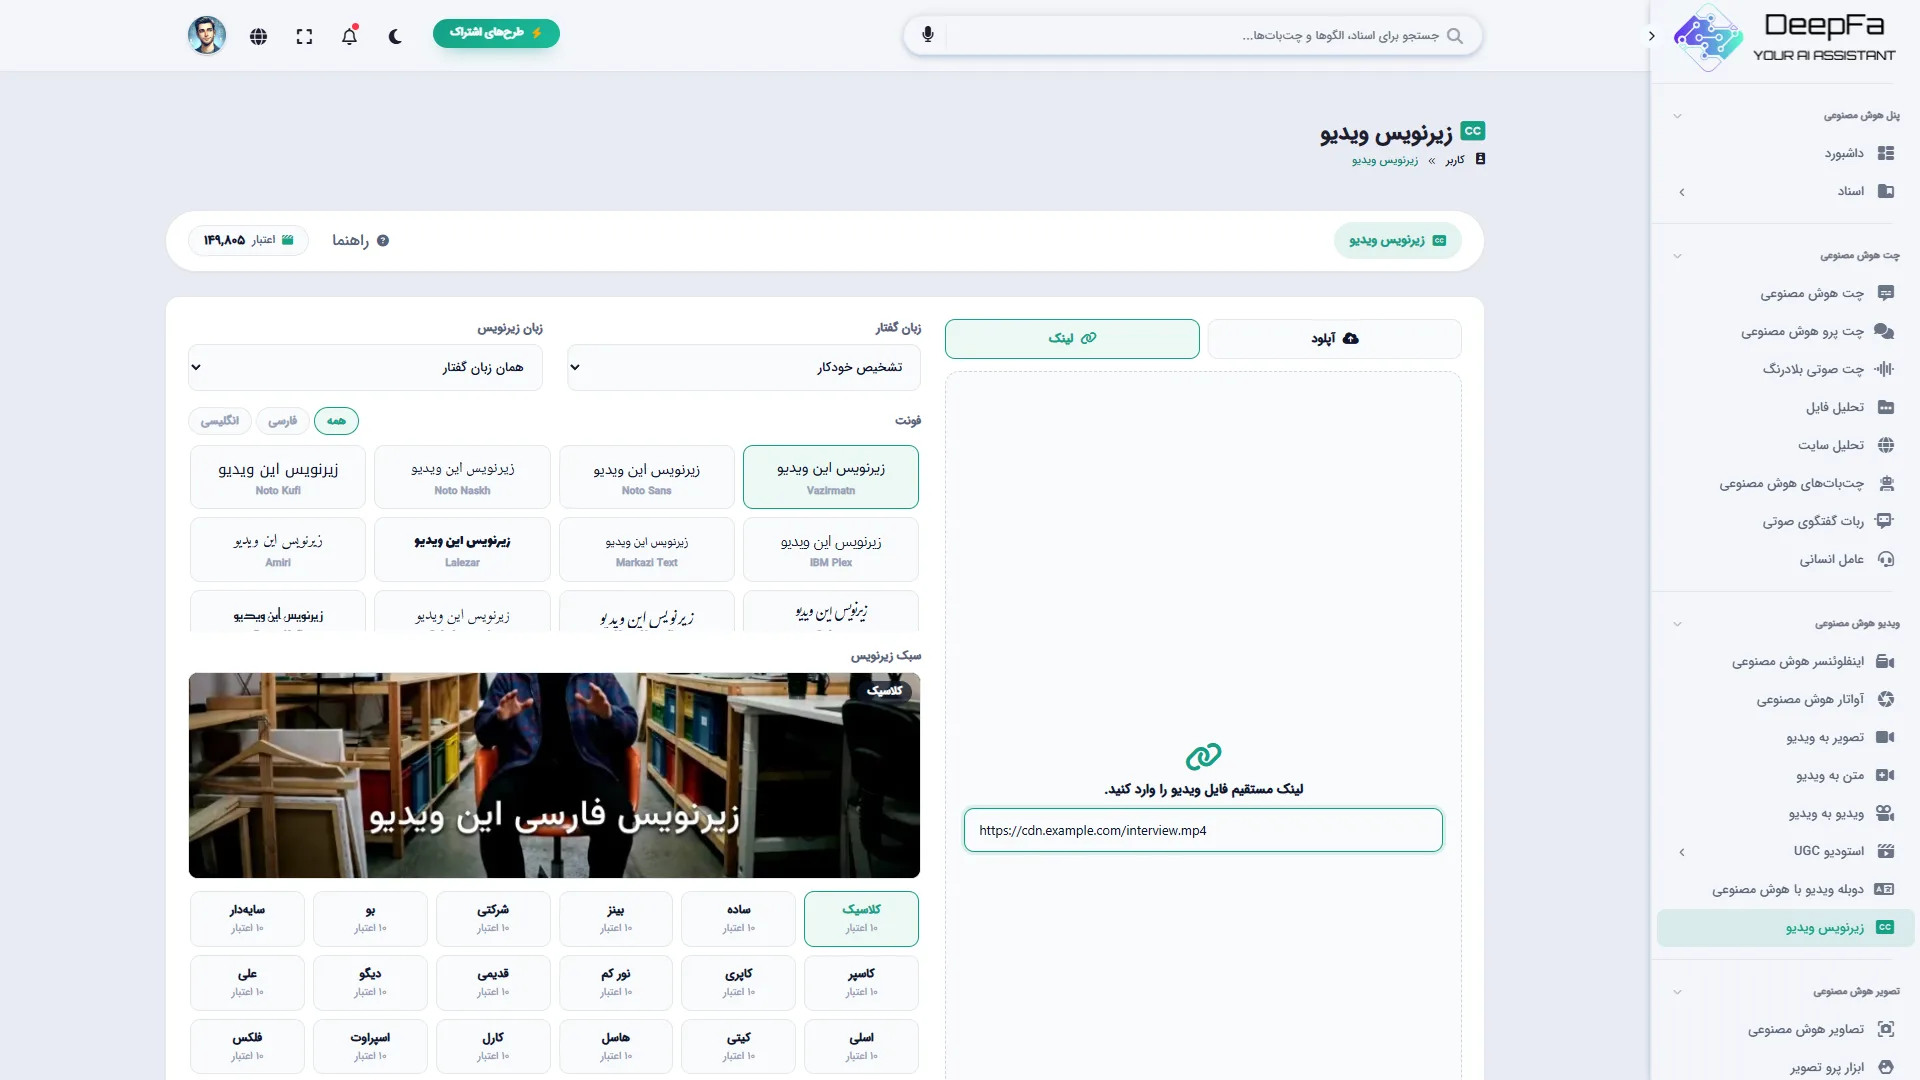Open زیرنویس ویدیو sidebar menu item

[1786, 928]
